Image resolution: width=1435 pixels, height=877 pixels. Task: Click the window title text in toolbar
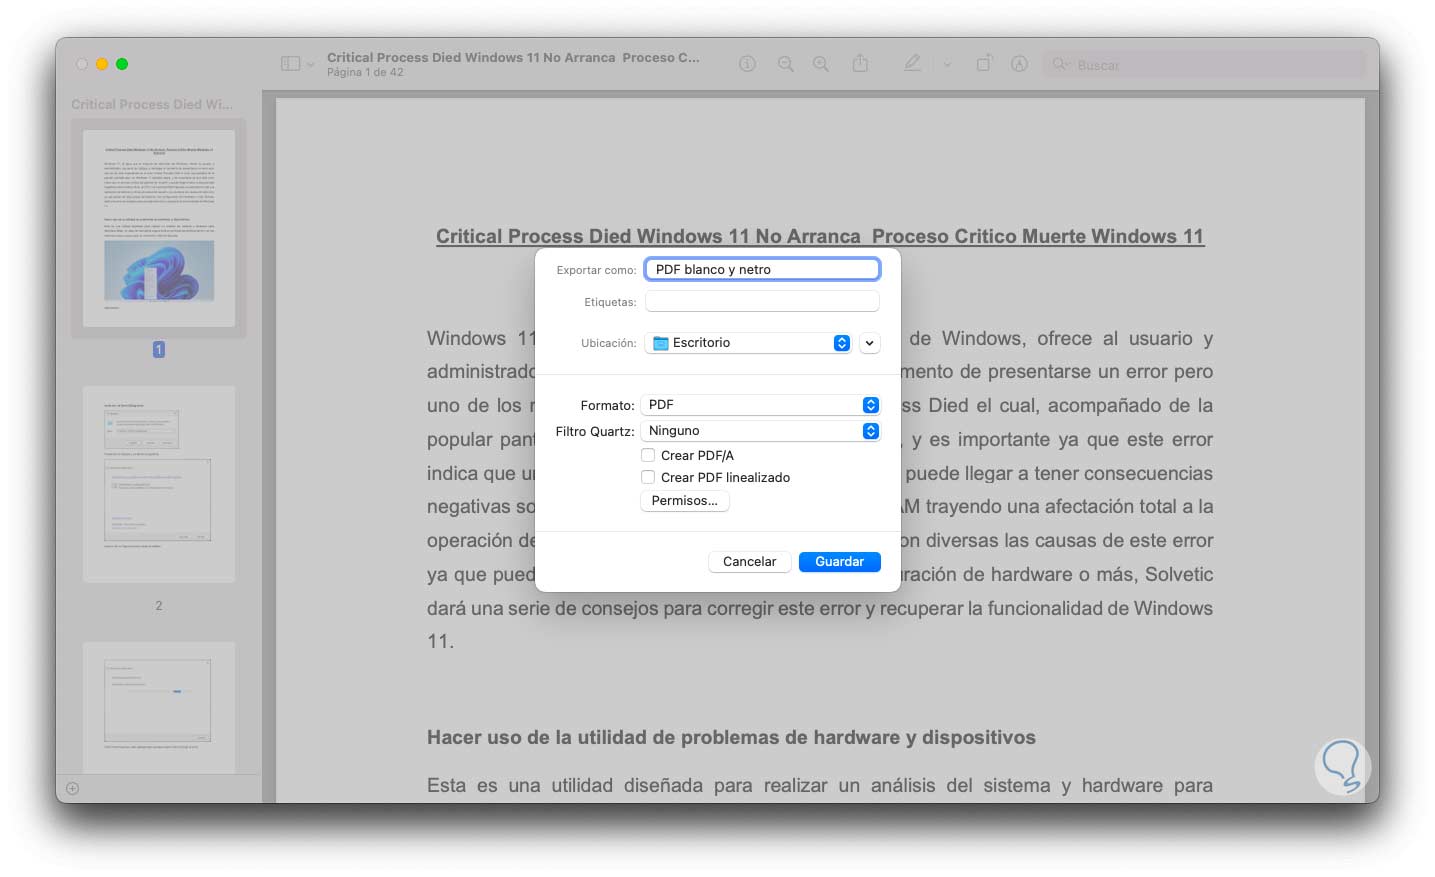point(513,57)
